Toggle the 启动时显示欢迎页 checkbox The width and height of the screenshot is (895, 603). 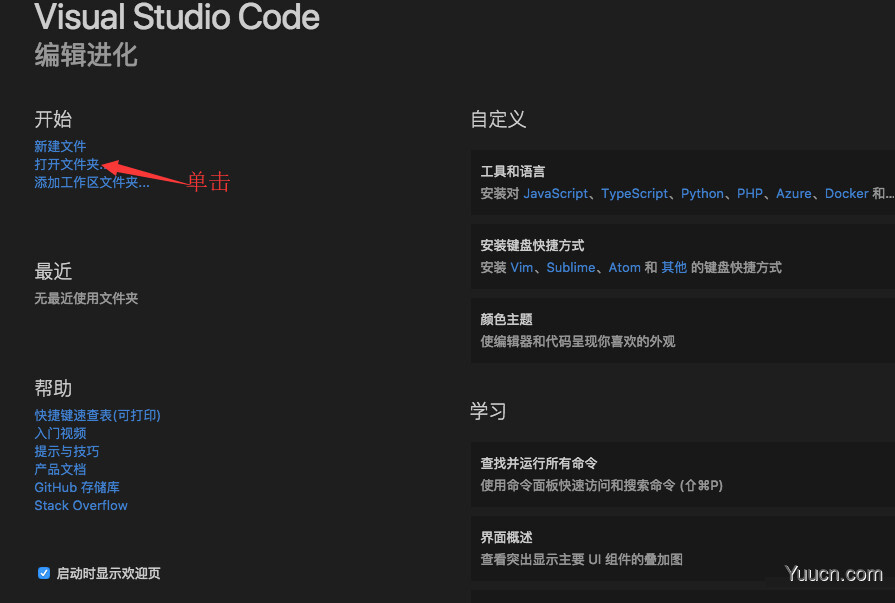44,573
